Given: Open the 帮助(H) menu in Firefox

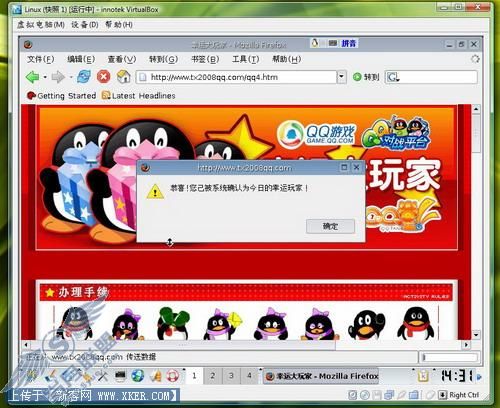Looking at the screenshot, I should click(286, 59).
